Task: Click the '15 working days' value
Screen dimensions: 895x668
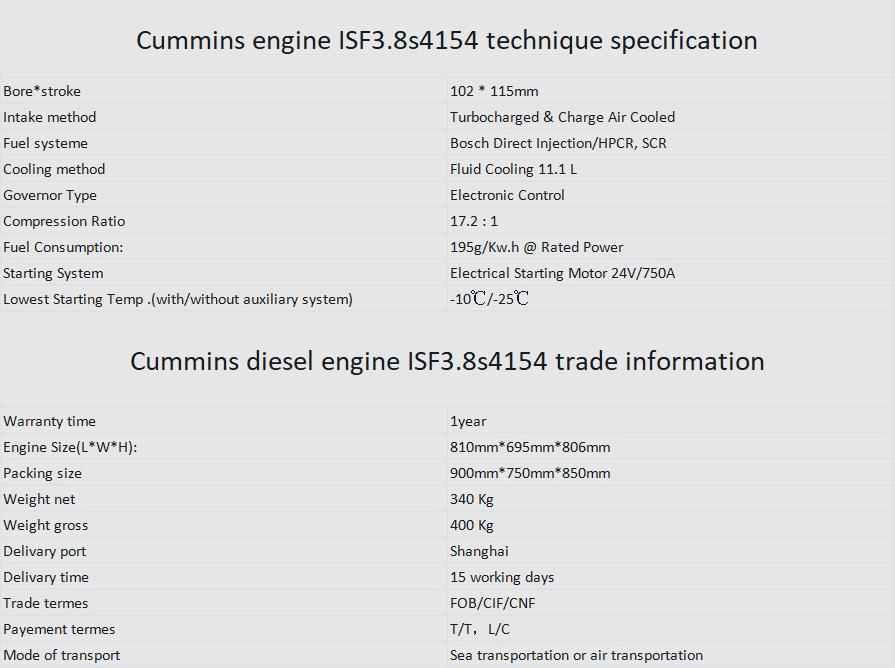Action: pyautogui.click(x=502, y=577)
